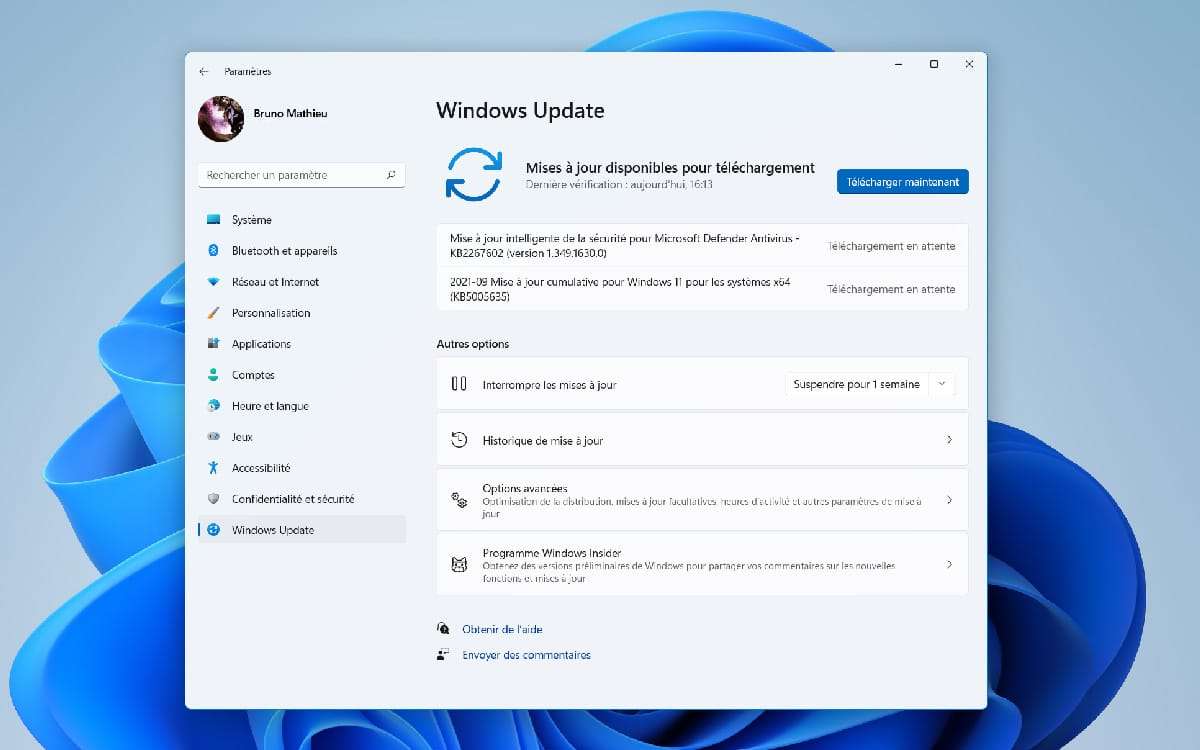Open Réseau et Internet settings label
The image size is (1200, 750).
[276, 282]
